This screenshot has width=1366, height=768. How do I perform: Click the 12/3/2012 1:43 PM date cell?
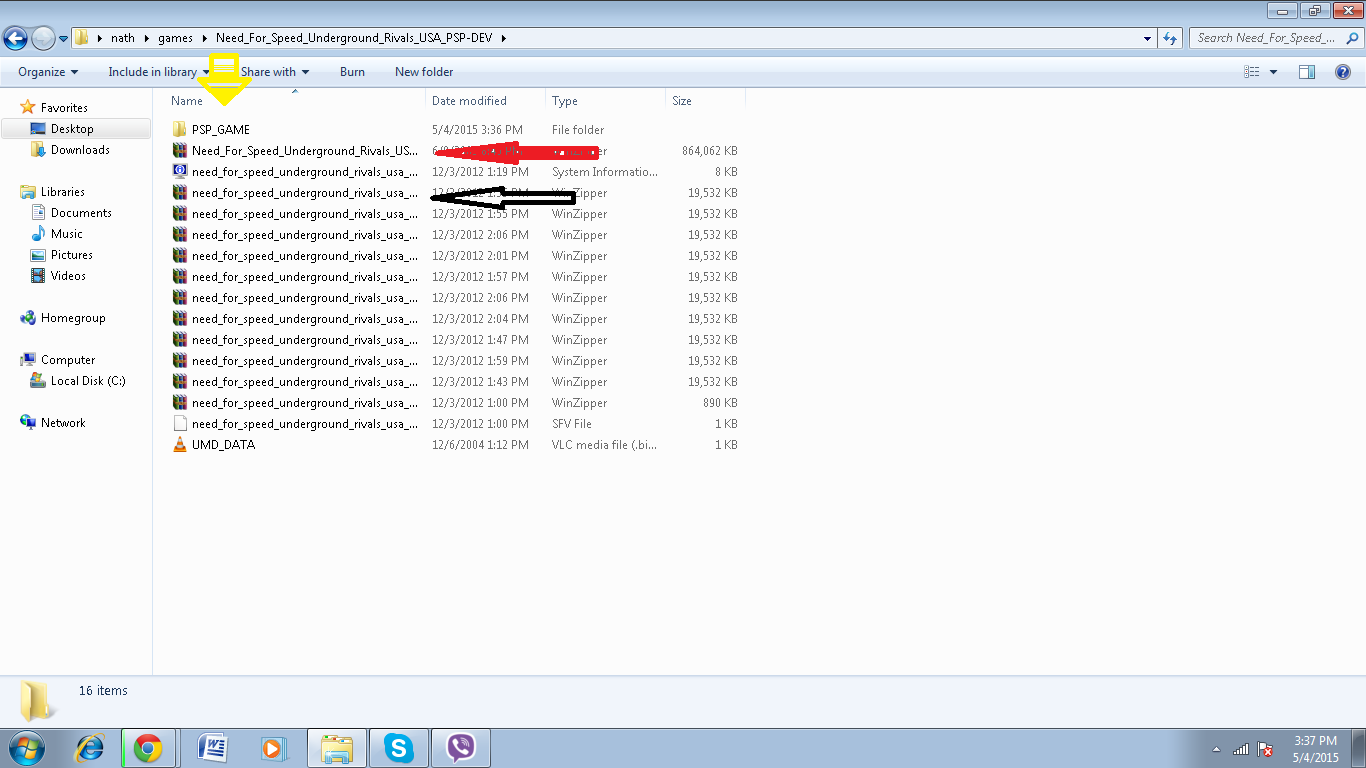coord(480,382)
